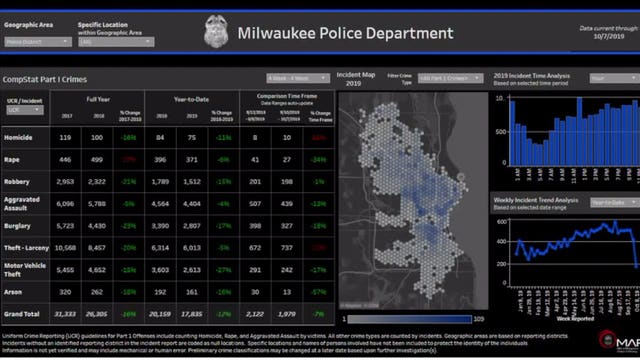Click the Grand Total comparison value 2,122
The image size is (640, 360).
point(255,314)
